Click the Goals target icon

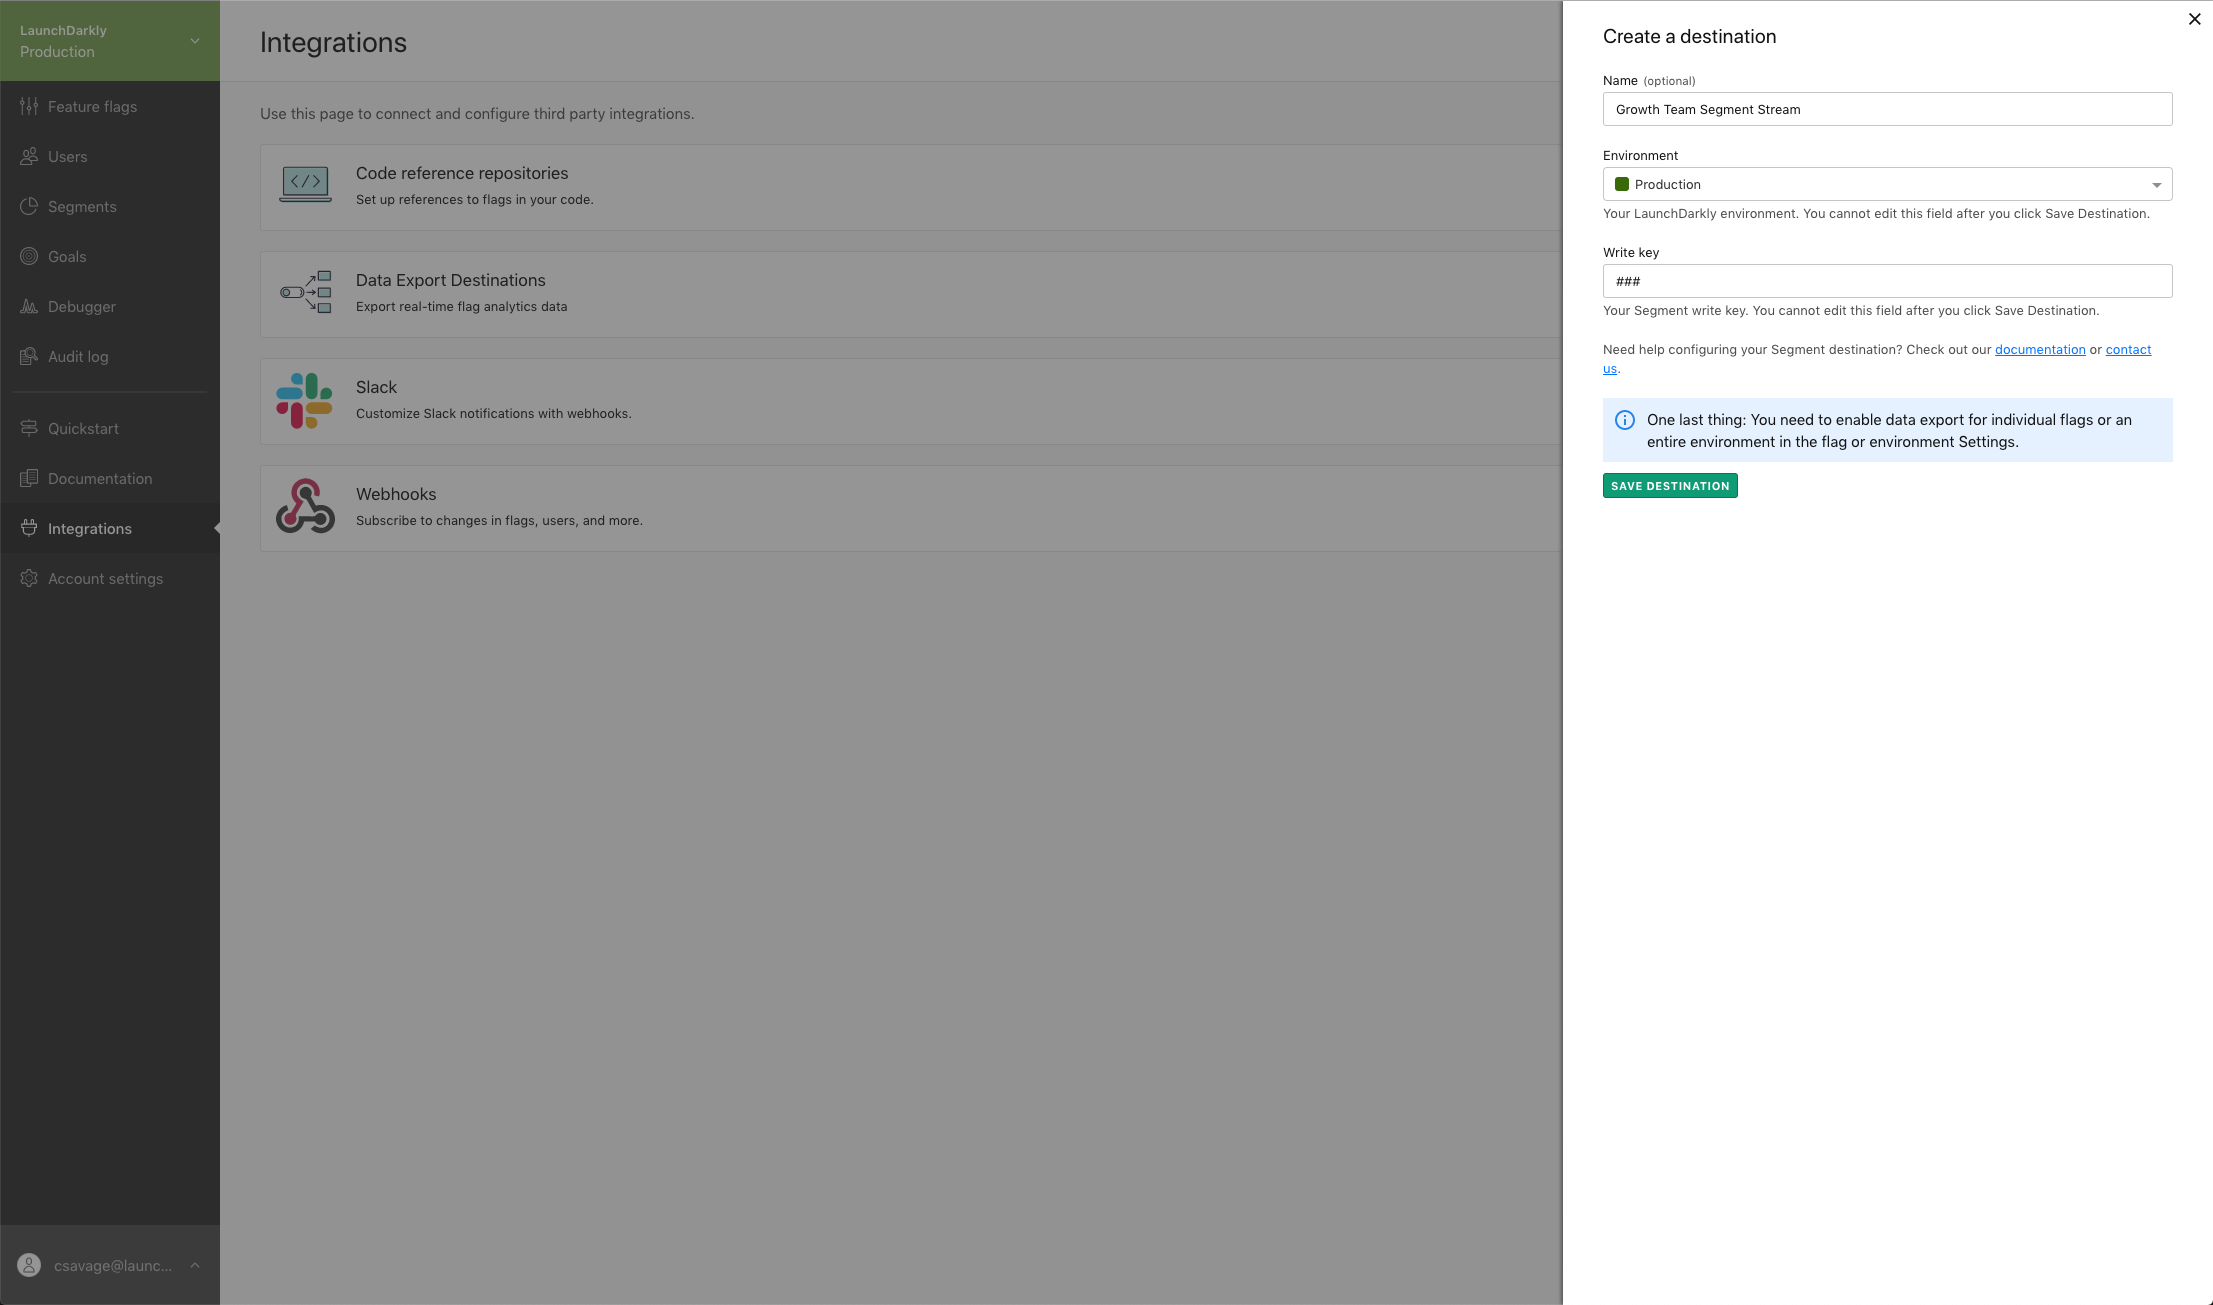coord(29,256)
